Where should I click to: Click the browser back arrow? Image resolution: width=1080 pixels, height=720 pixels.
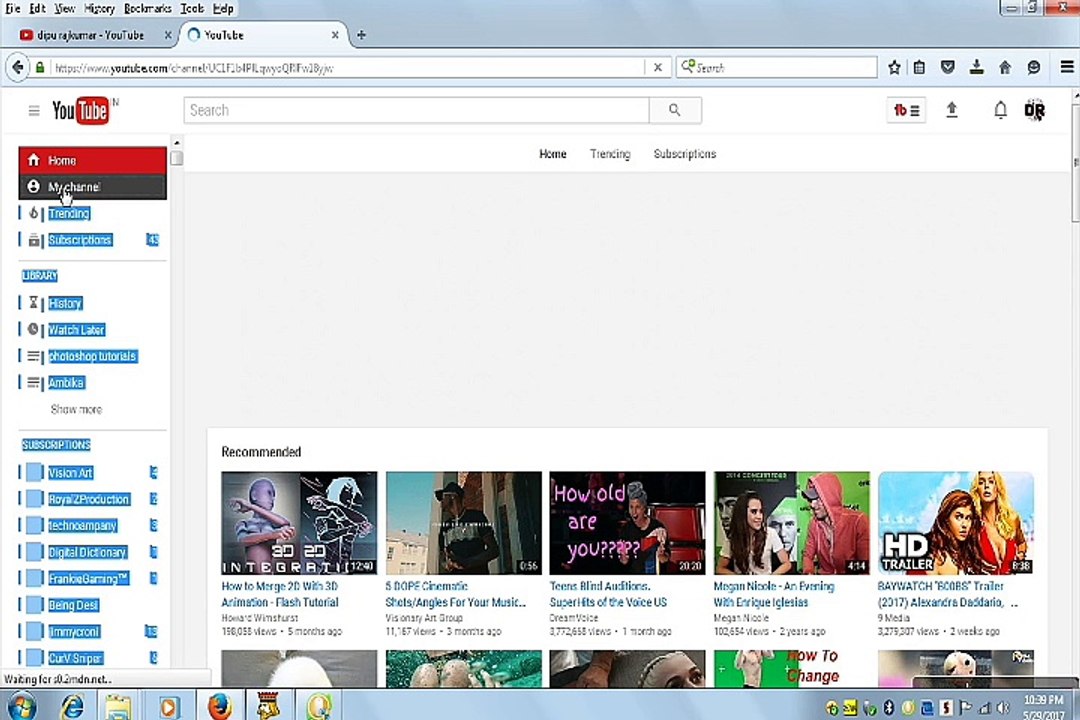pos(19,68)
